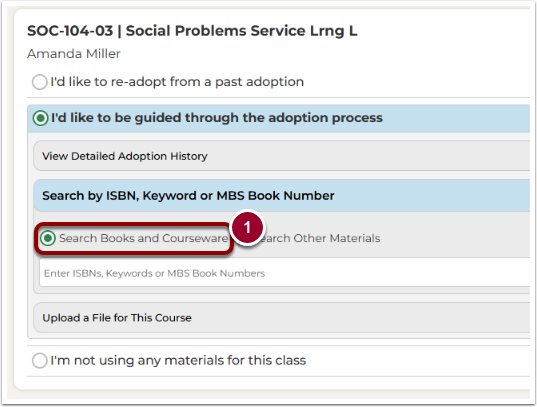537x407 pixels.
Task: Click the Social Problems Service Lrng L title text
Action: (x=241, y=31)
